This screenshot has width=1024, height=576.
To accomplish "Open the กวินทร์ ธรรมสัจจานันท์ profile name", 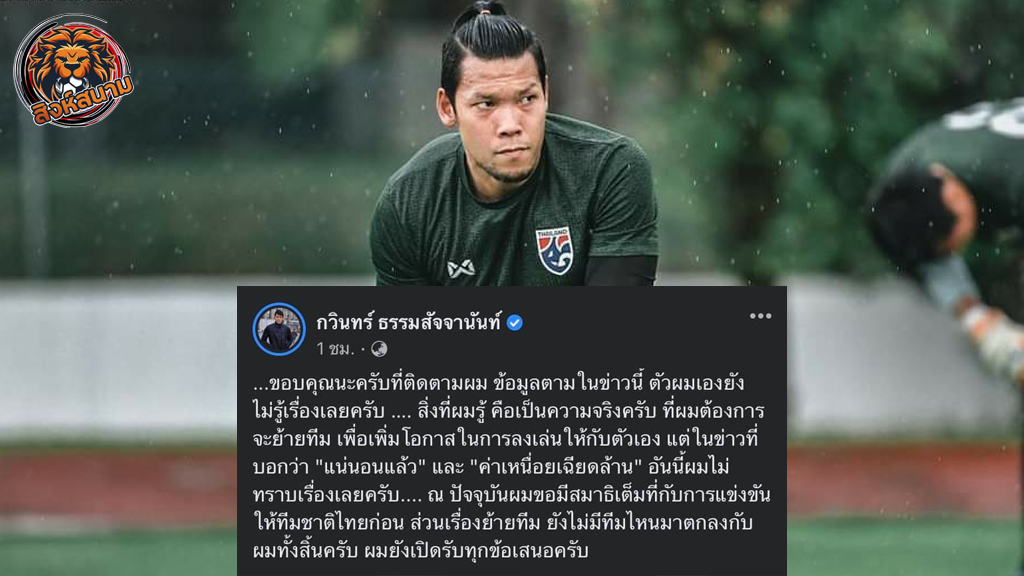I will [409, 322].
